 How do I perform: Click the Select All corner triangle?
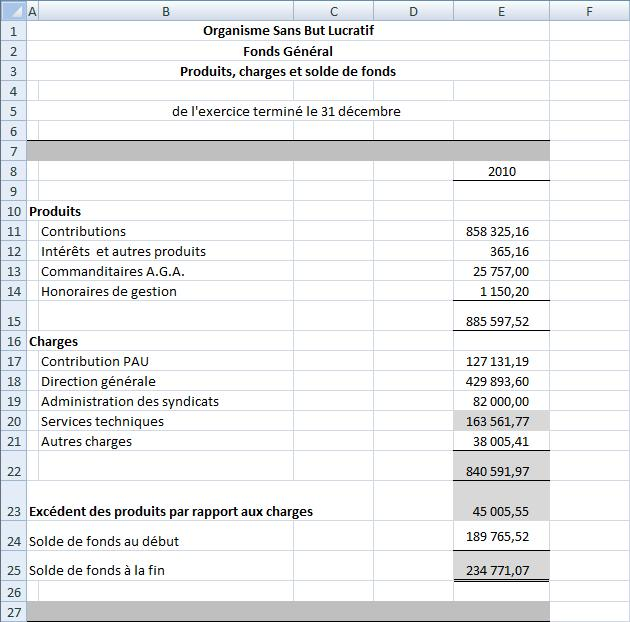(x=13, y=11)
